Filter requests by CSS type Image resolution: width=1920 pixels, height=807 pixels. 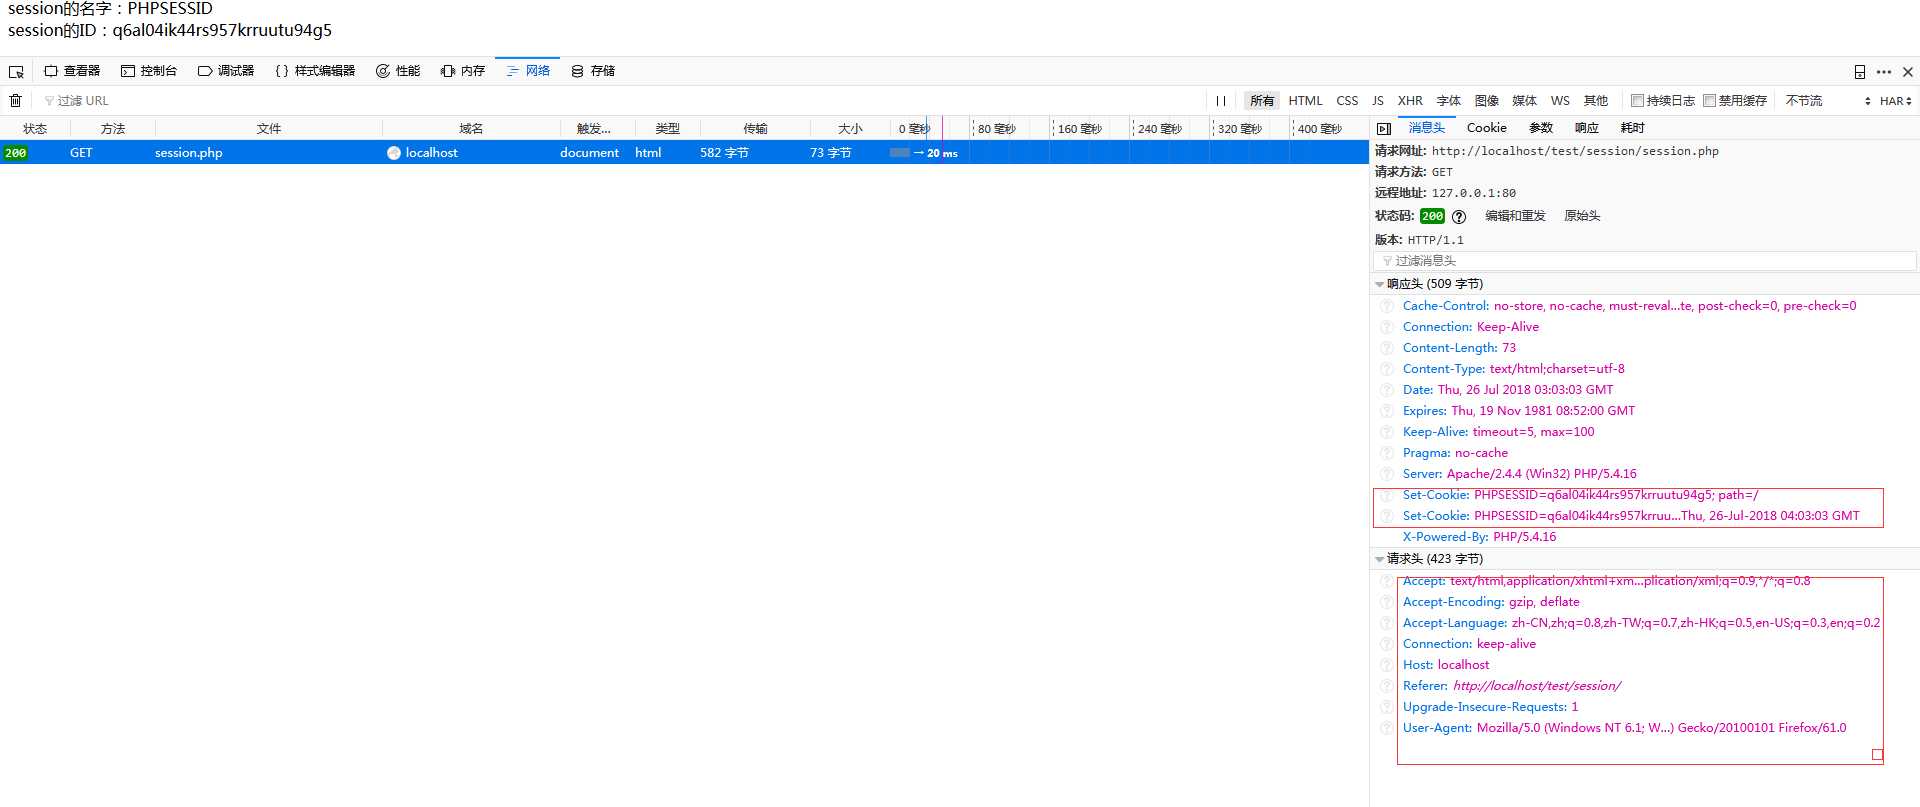coord(1347,101)
